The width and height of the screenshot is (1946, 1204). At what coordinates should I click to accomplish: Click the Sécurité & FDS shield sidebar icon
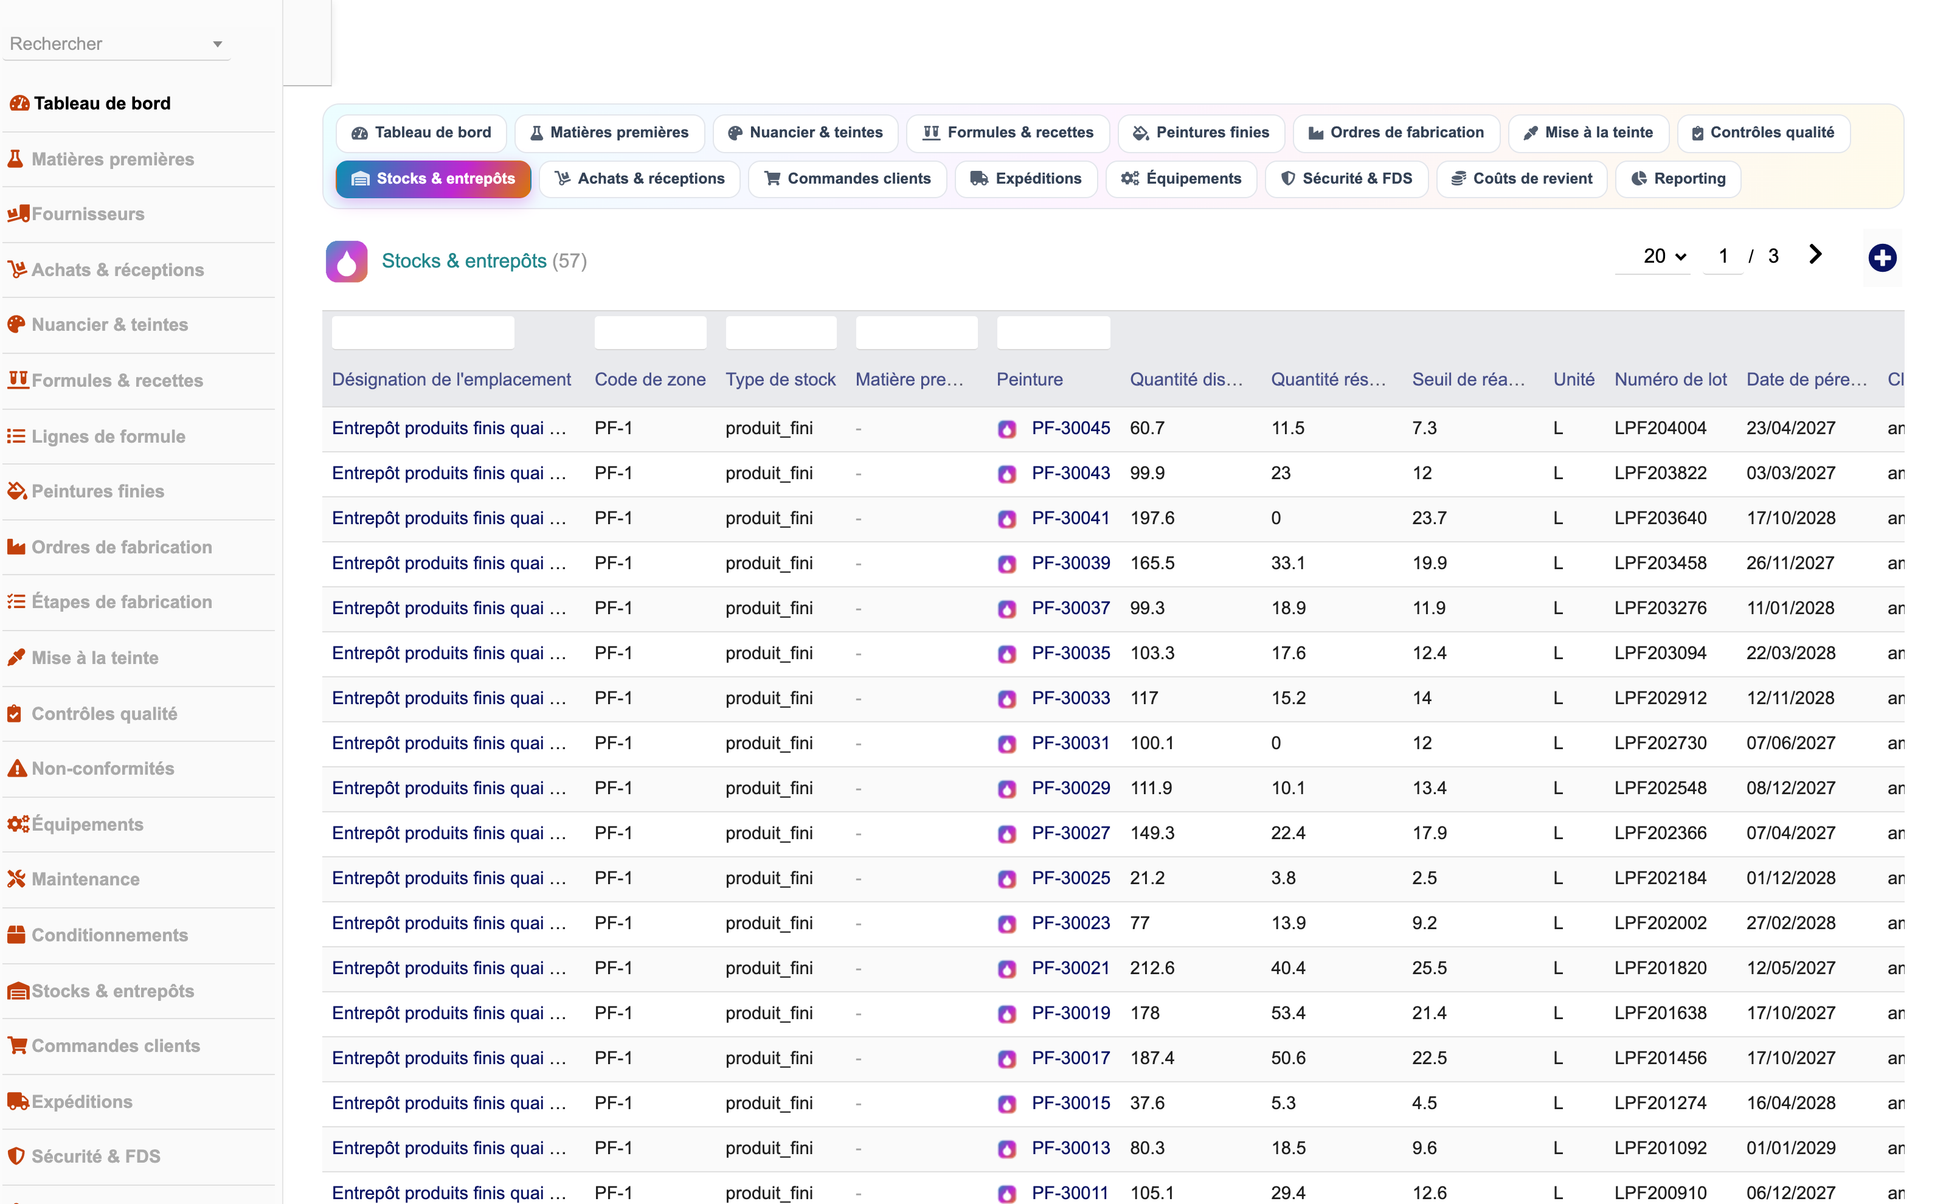pyautogui.click(x=16, y=1156)
